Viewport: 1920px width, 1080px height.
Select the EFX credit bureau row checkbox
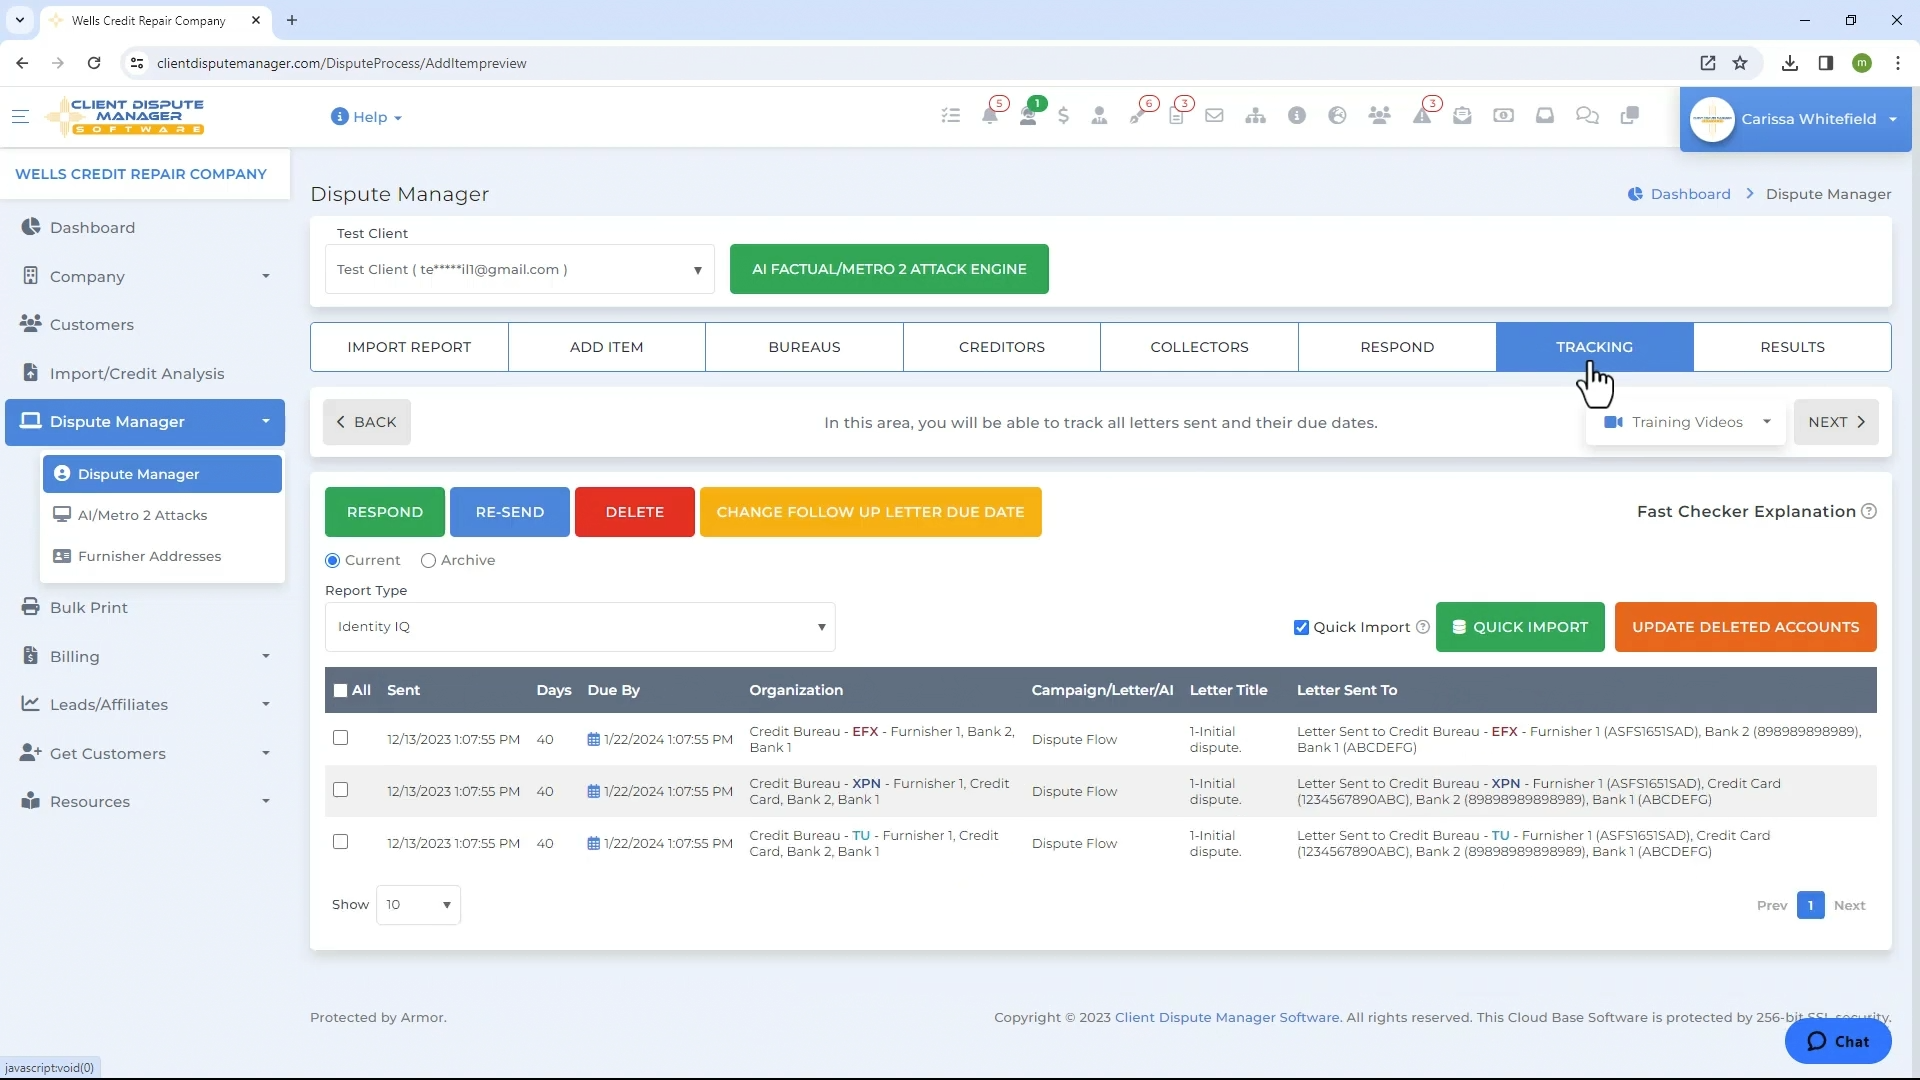click(340, 738)
